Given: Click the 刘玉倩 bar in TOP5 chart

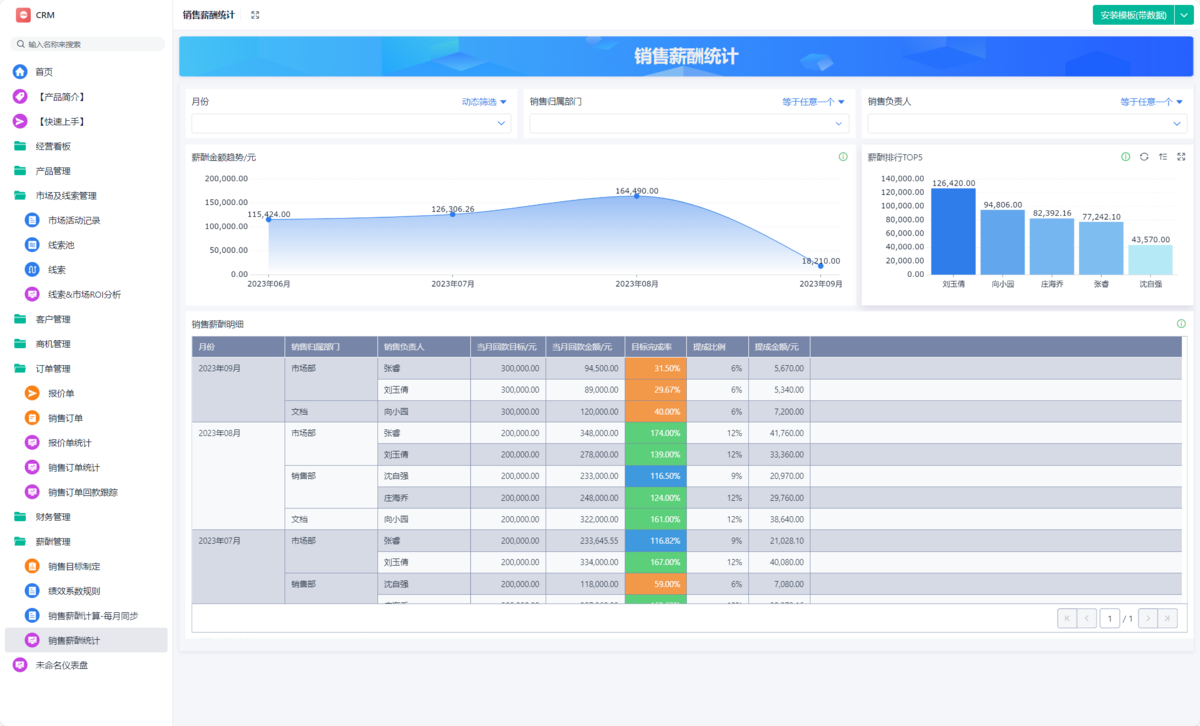Looking at the screenshot, I should point(955,231).
